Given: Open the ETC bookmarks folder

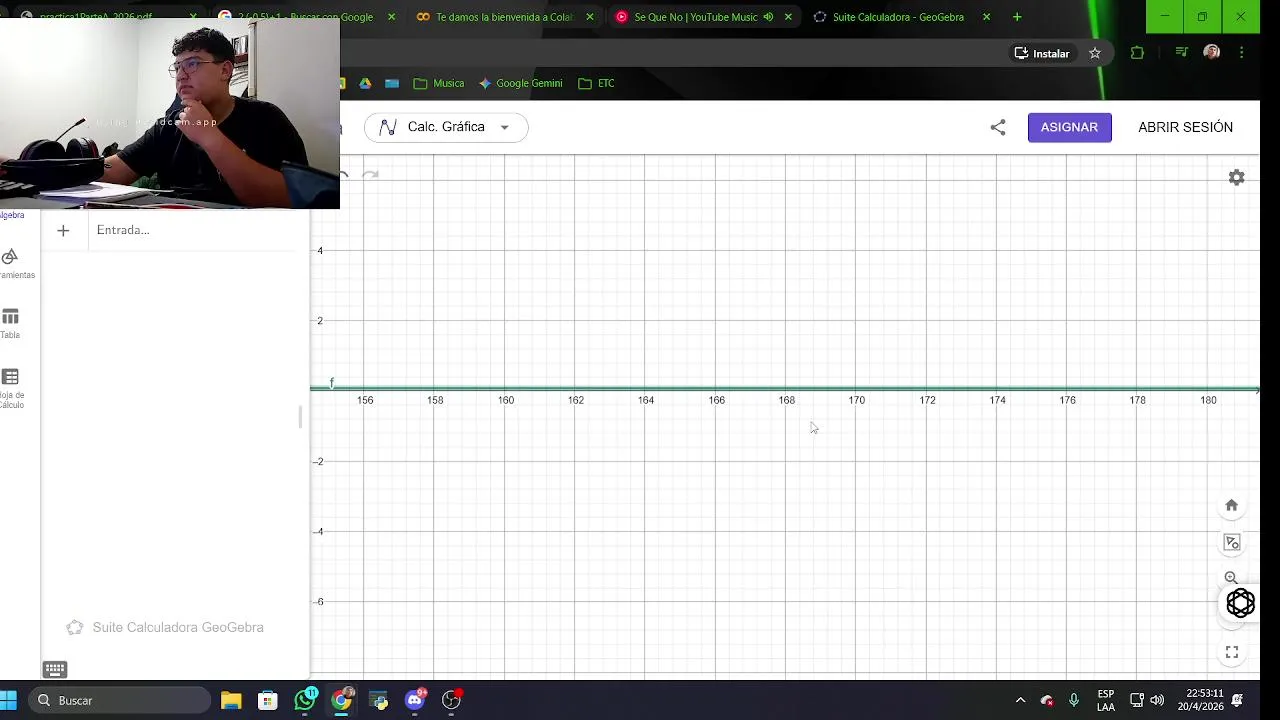Looking at the screenshot, I should tap(596, 83).
